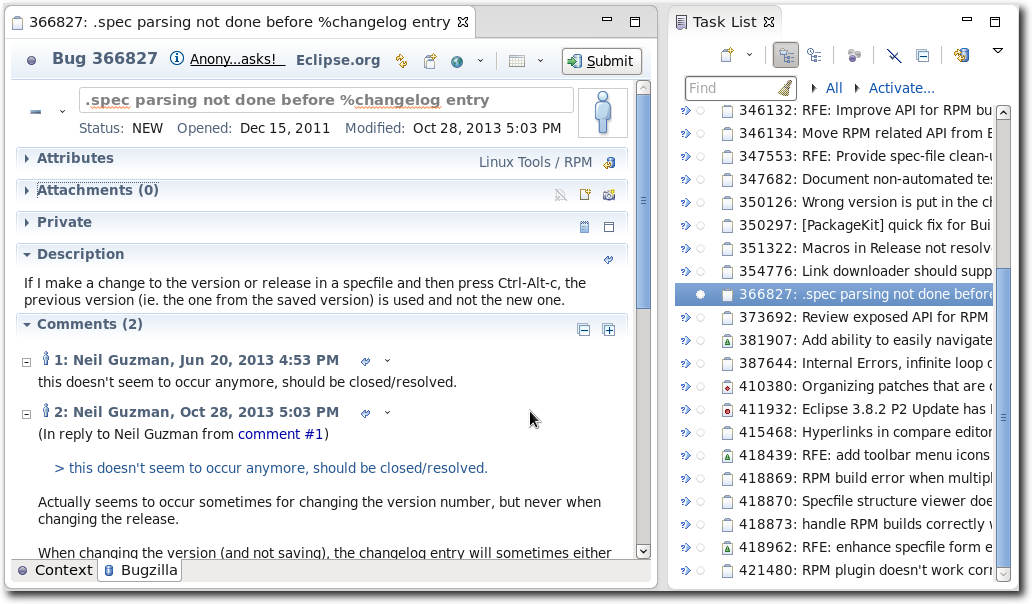The width and height of the screenshot is (1032, 604).
Task: Click the synchronize incoming changes icon beside Eclipse.org
Action: [x=402, y=61]
